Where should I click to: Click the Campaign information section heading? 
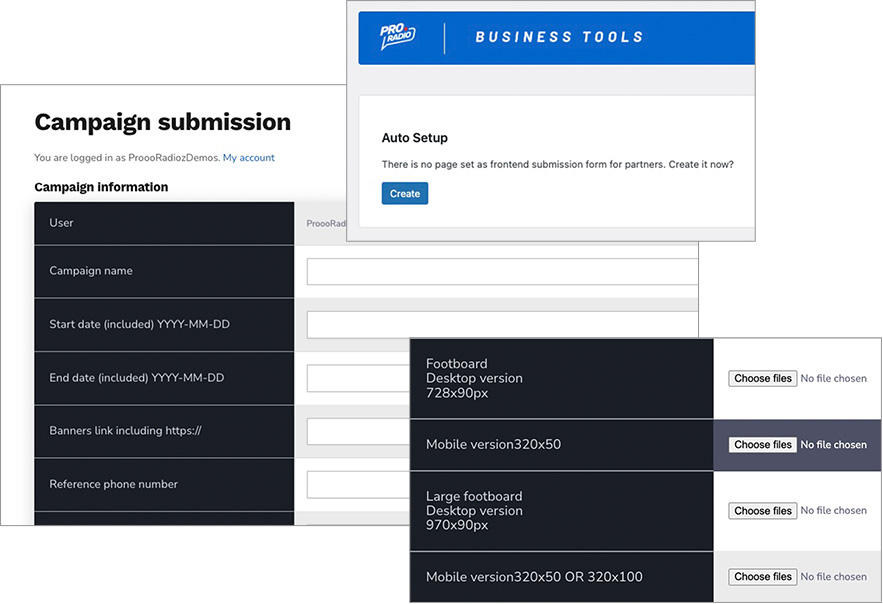tap(101, 187)
